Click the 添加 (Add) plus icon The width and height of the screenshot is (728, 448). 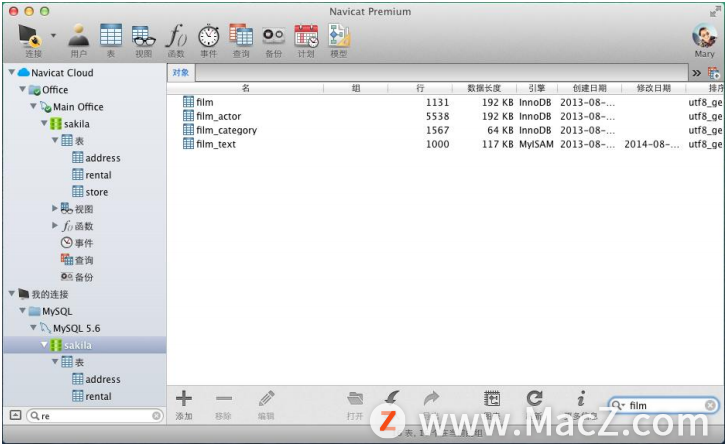tap(184, 399)
